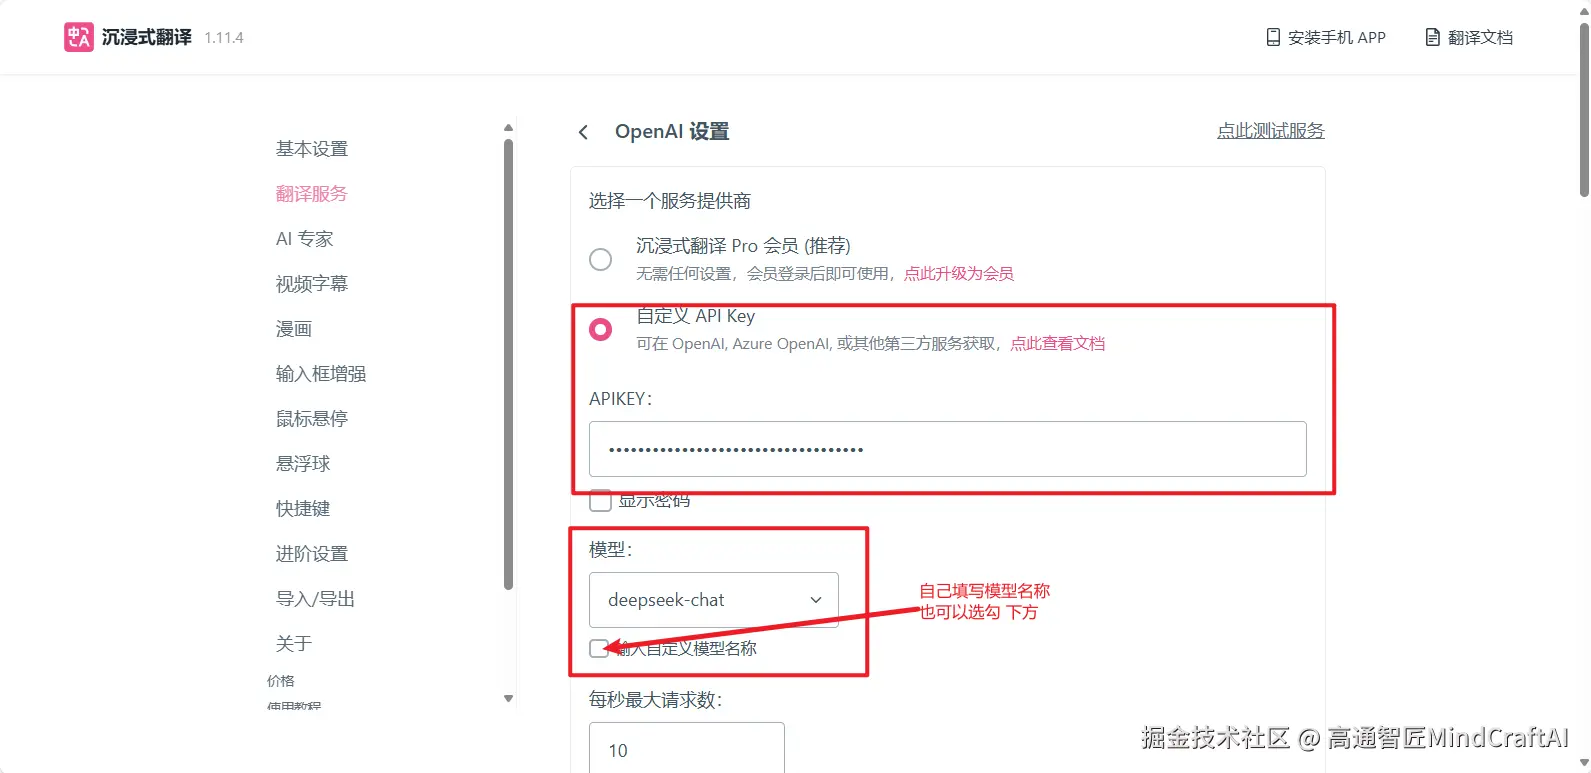This screenshot has height=773, width=1591.
Task: Open the 价格 sidebar link
Action: click(281, 681)
